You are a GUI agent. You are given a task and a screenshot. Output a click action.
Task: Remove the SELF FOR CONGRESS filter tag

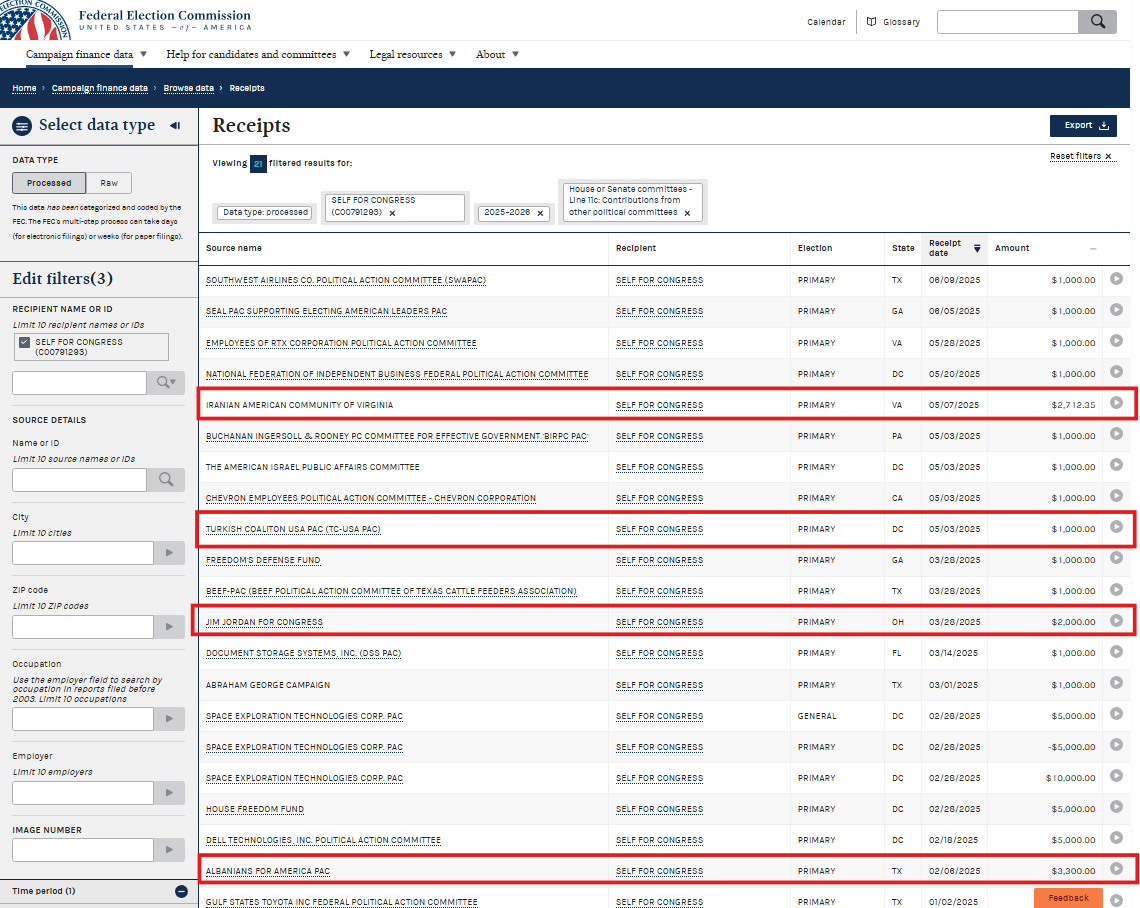(393, 213)
